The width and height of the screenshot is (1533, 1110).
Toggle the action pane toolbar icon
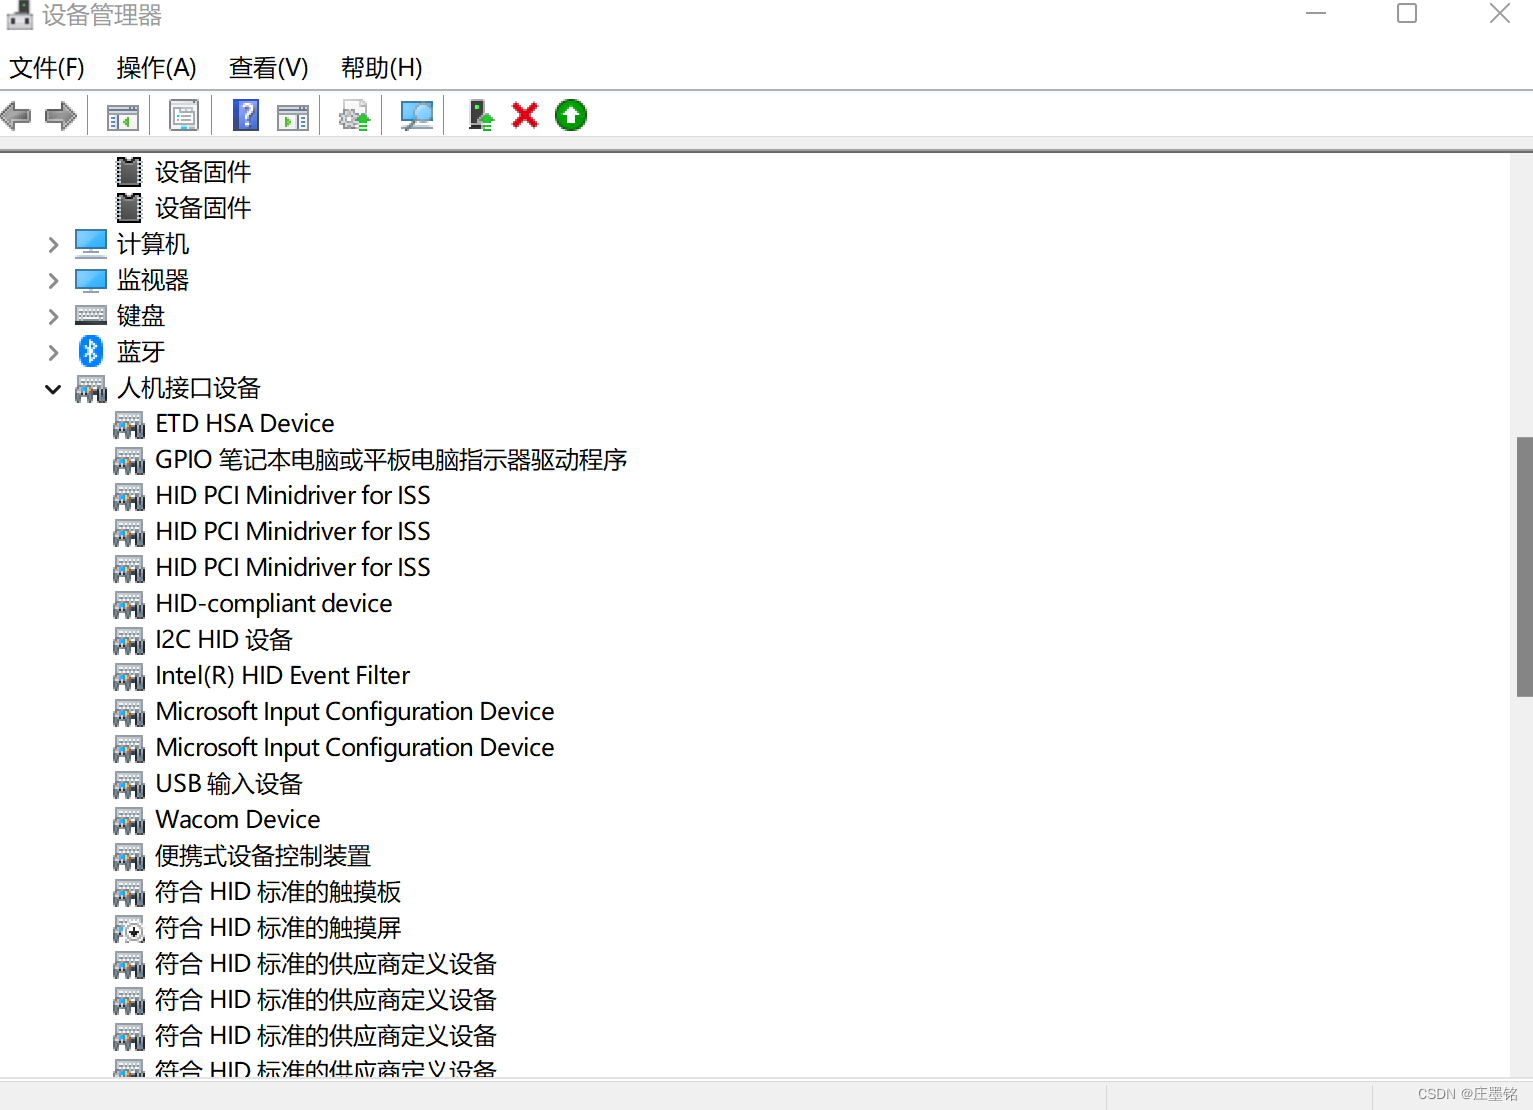coord(293,117)
